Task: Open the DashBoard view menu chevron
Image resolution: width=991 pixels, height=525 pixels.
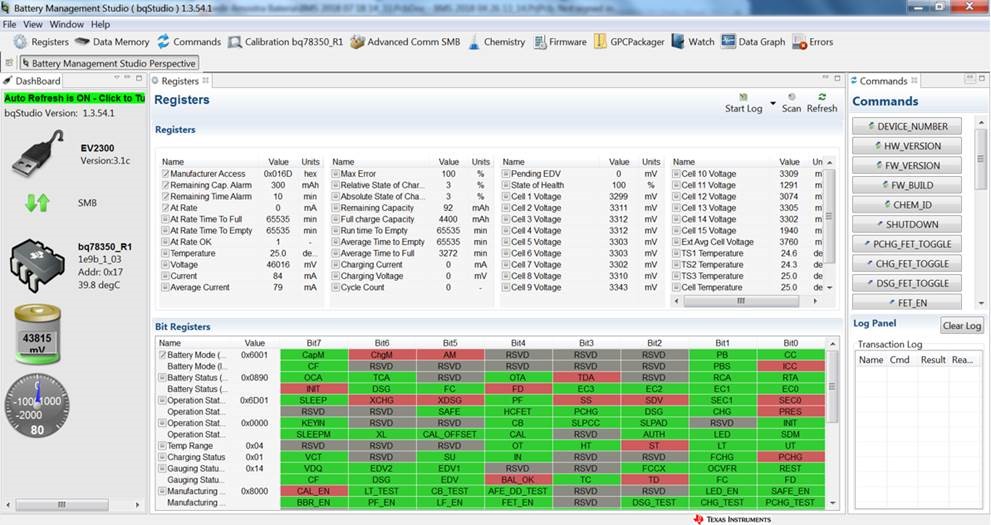Action: (x=116, y=78)
